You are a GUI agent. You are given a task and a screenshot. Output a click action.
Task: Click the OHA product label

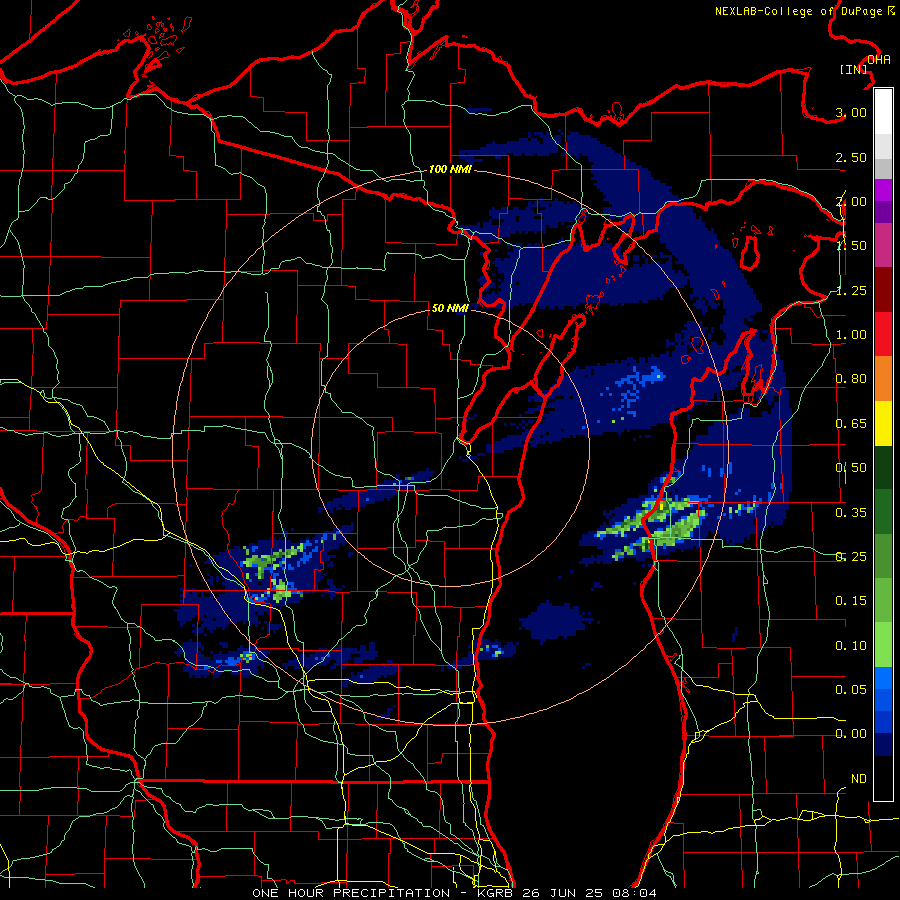point(879,60)
